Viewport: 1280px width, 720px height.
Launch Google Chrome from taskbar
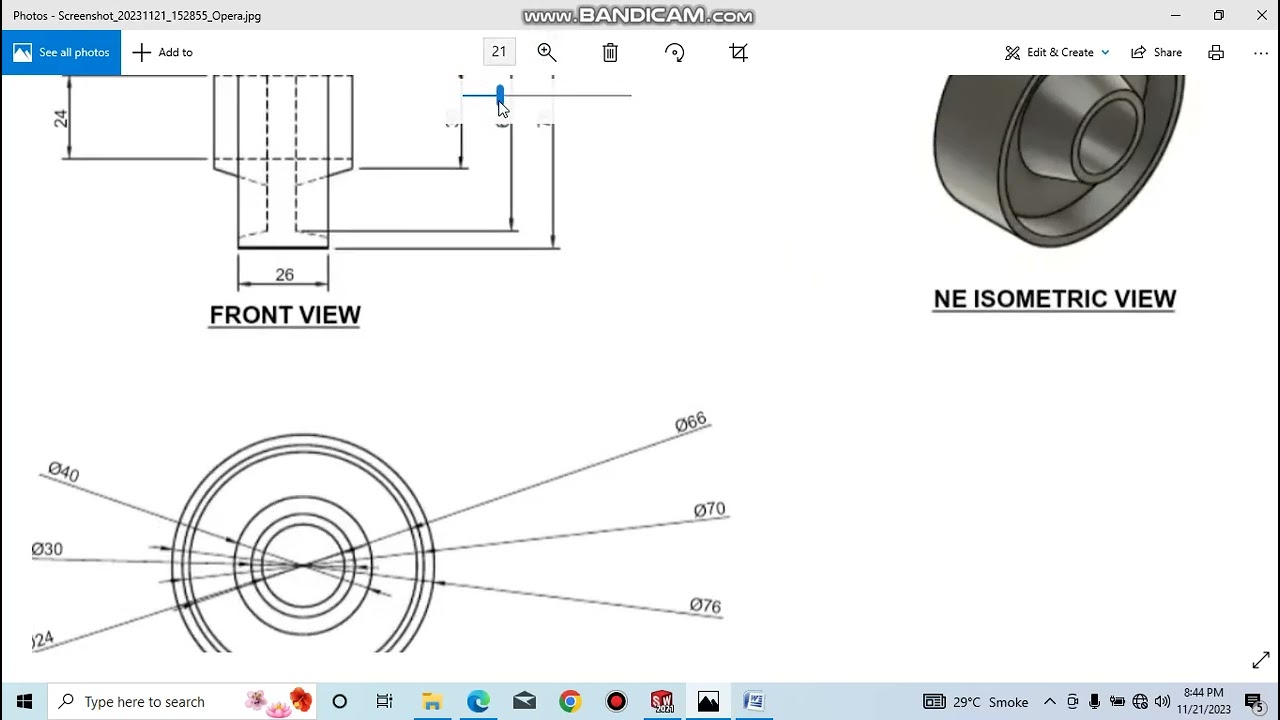(570, 701)
